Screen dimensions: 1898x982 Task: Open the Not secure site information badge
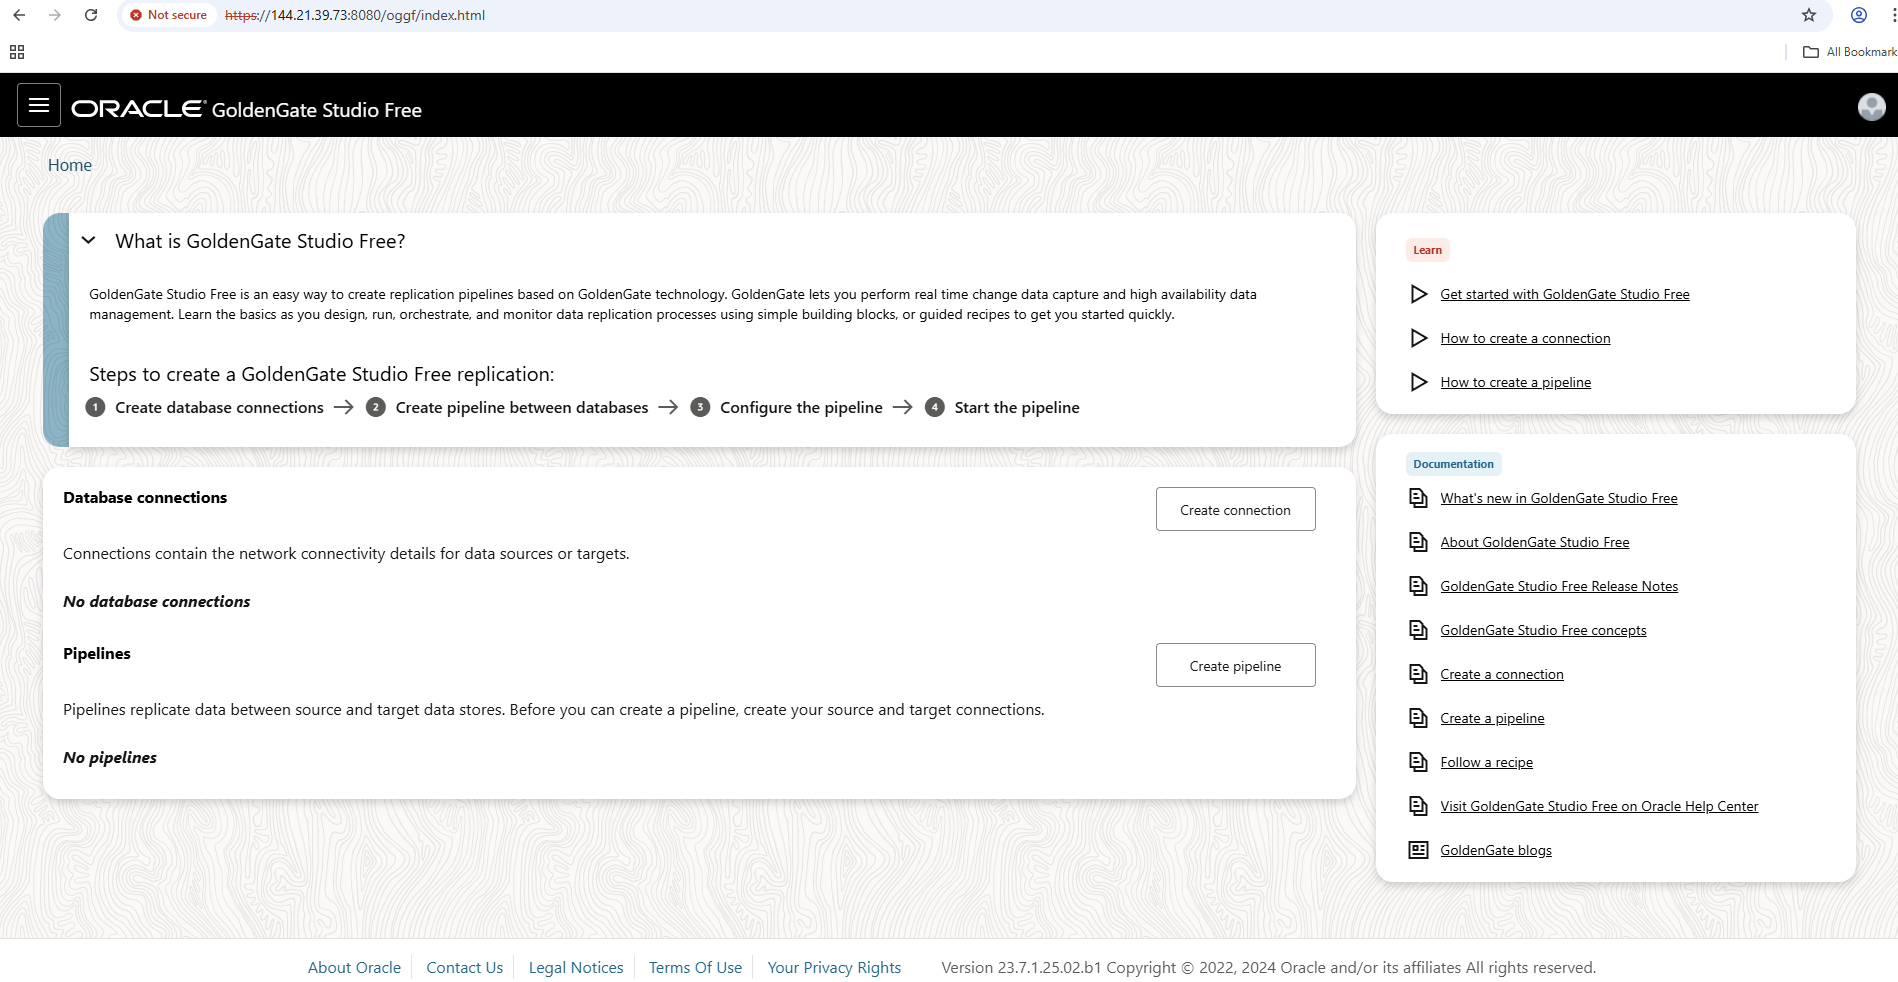pos(167,15)
